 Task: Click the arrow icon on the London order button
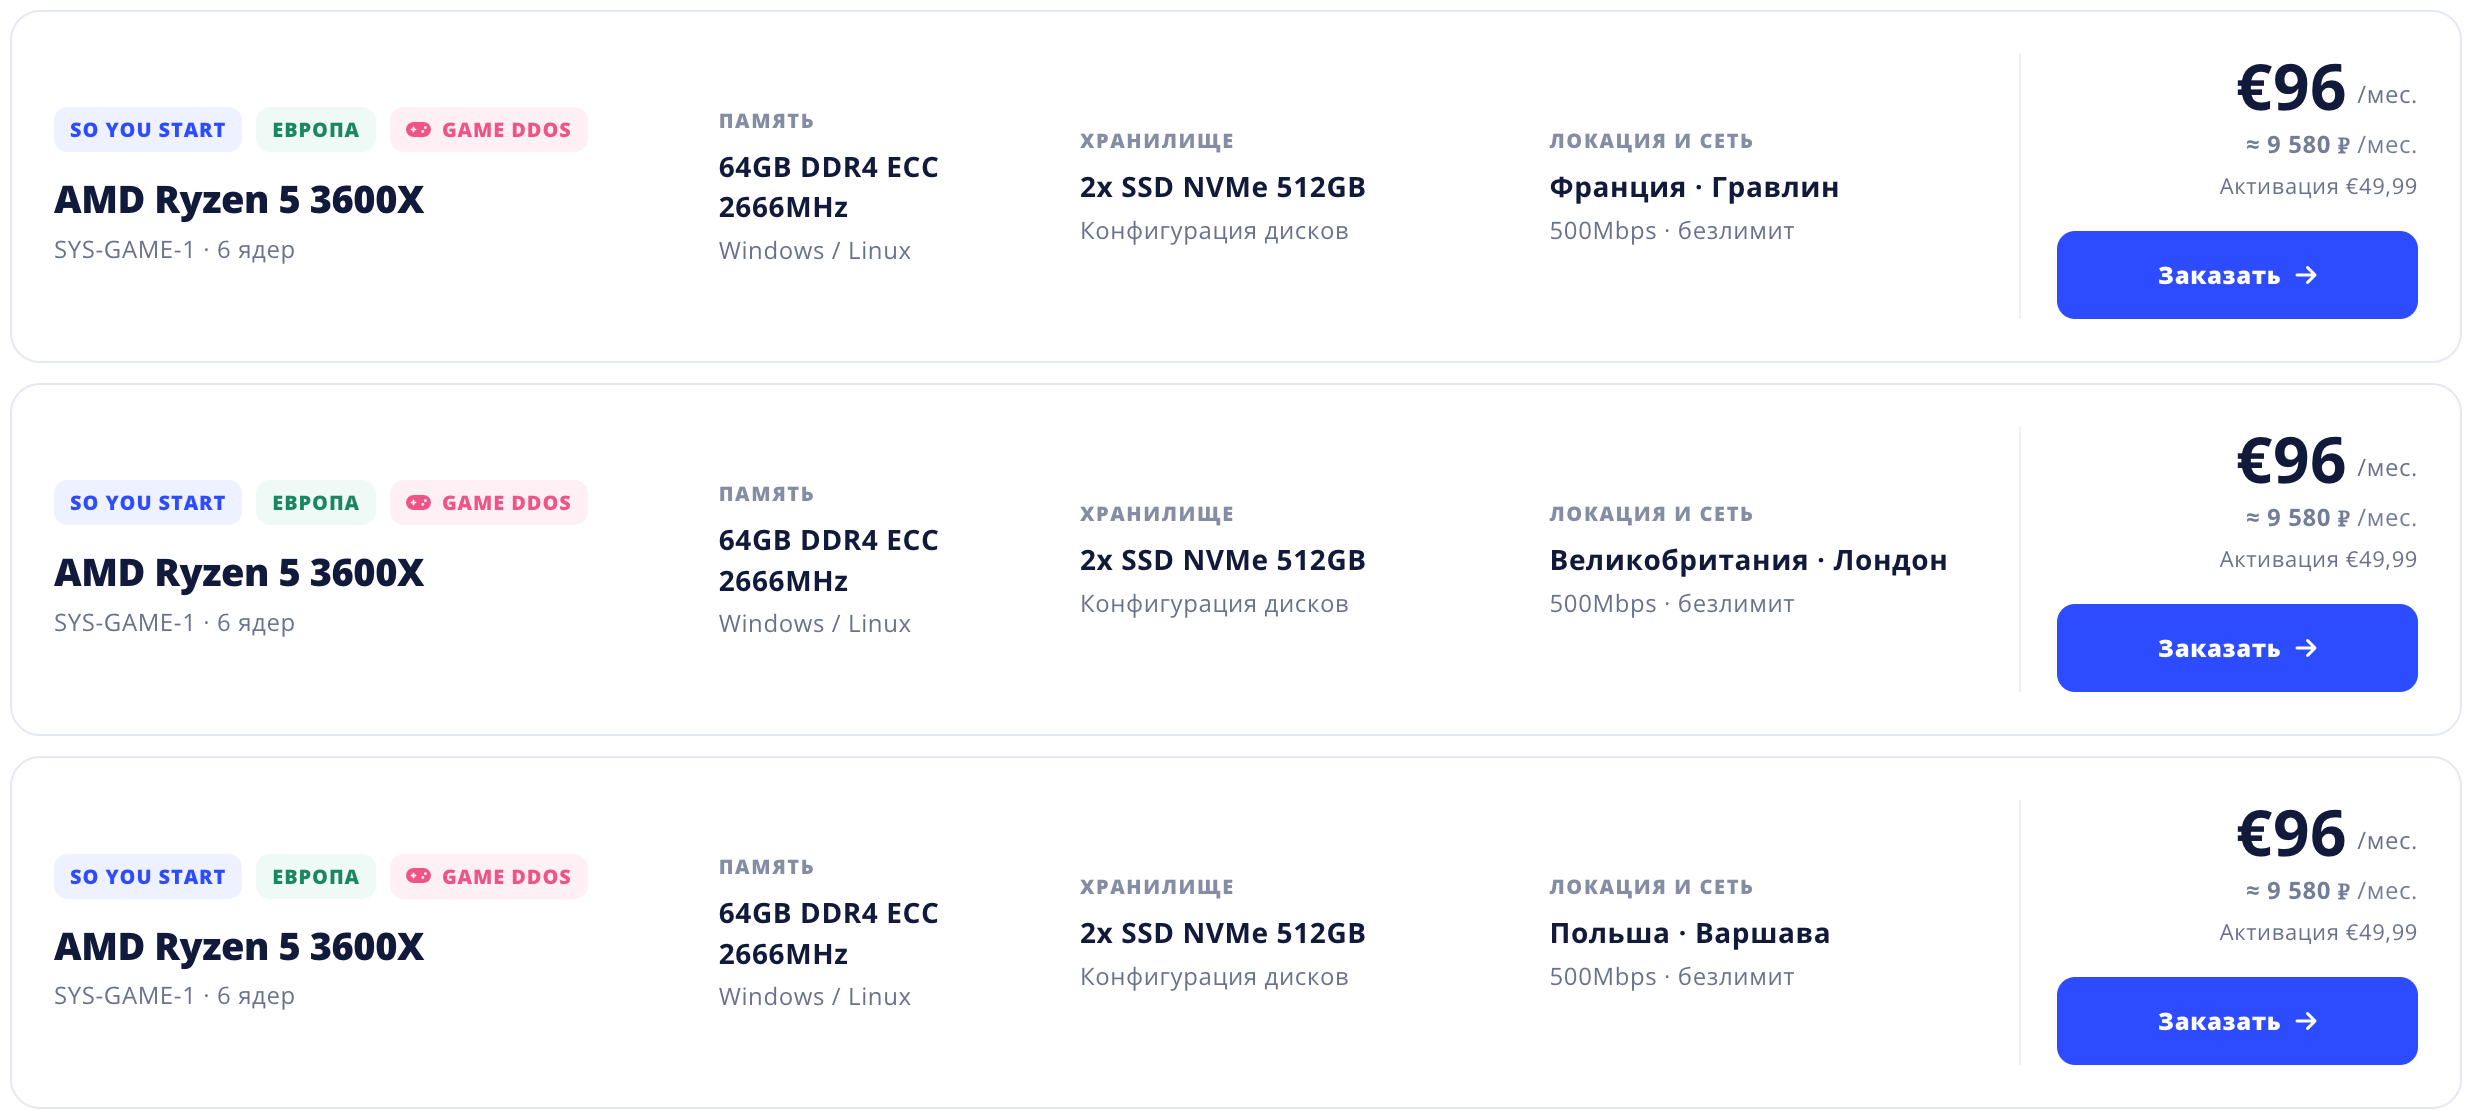(2306, 648)
